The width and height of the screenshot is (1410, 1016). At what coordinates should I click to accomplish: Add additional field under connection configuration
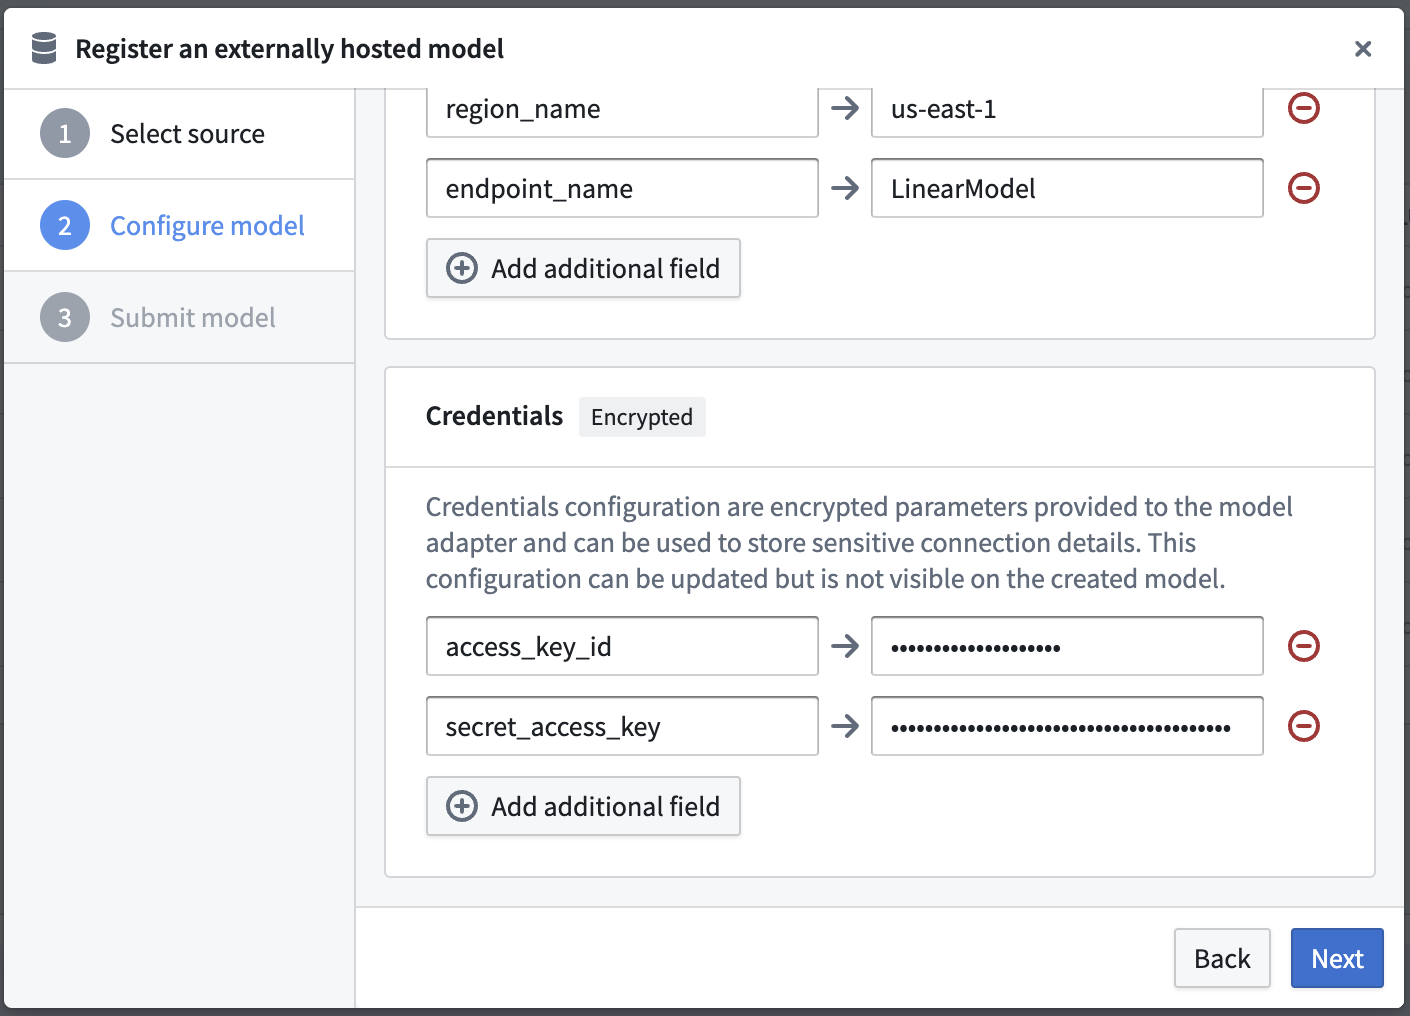click(583, 268)
